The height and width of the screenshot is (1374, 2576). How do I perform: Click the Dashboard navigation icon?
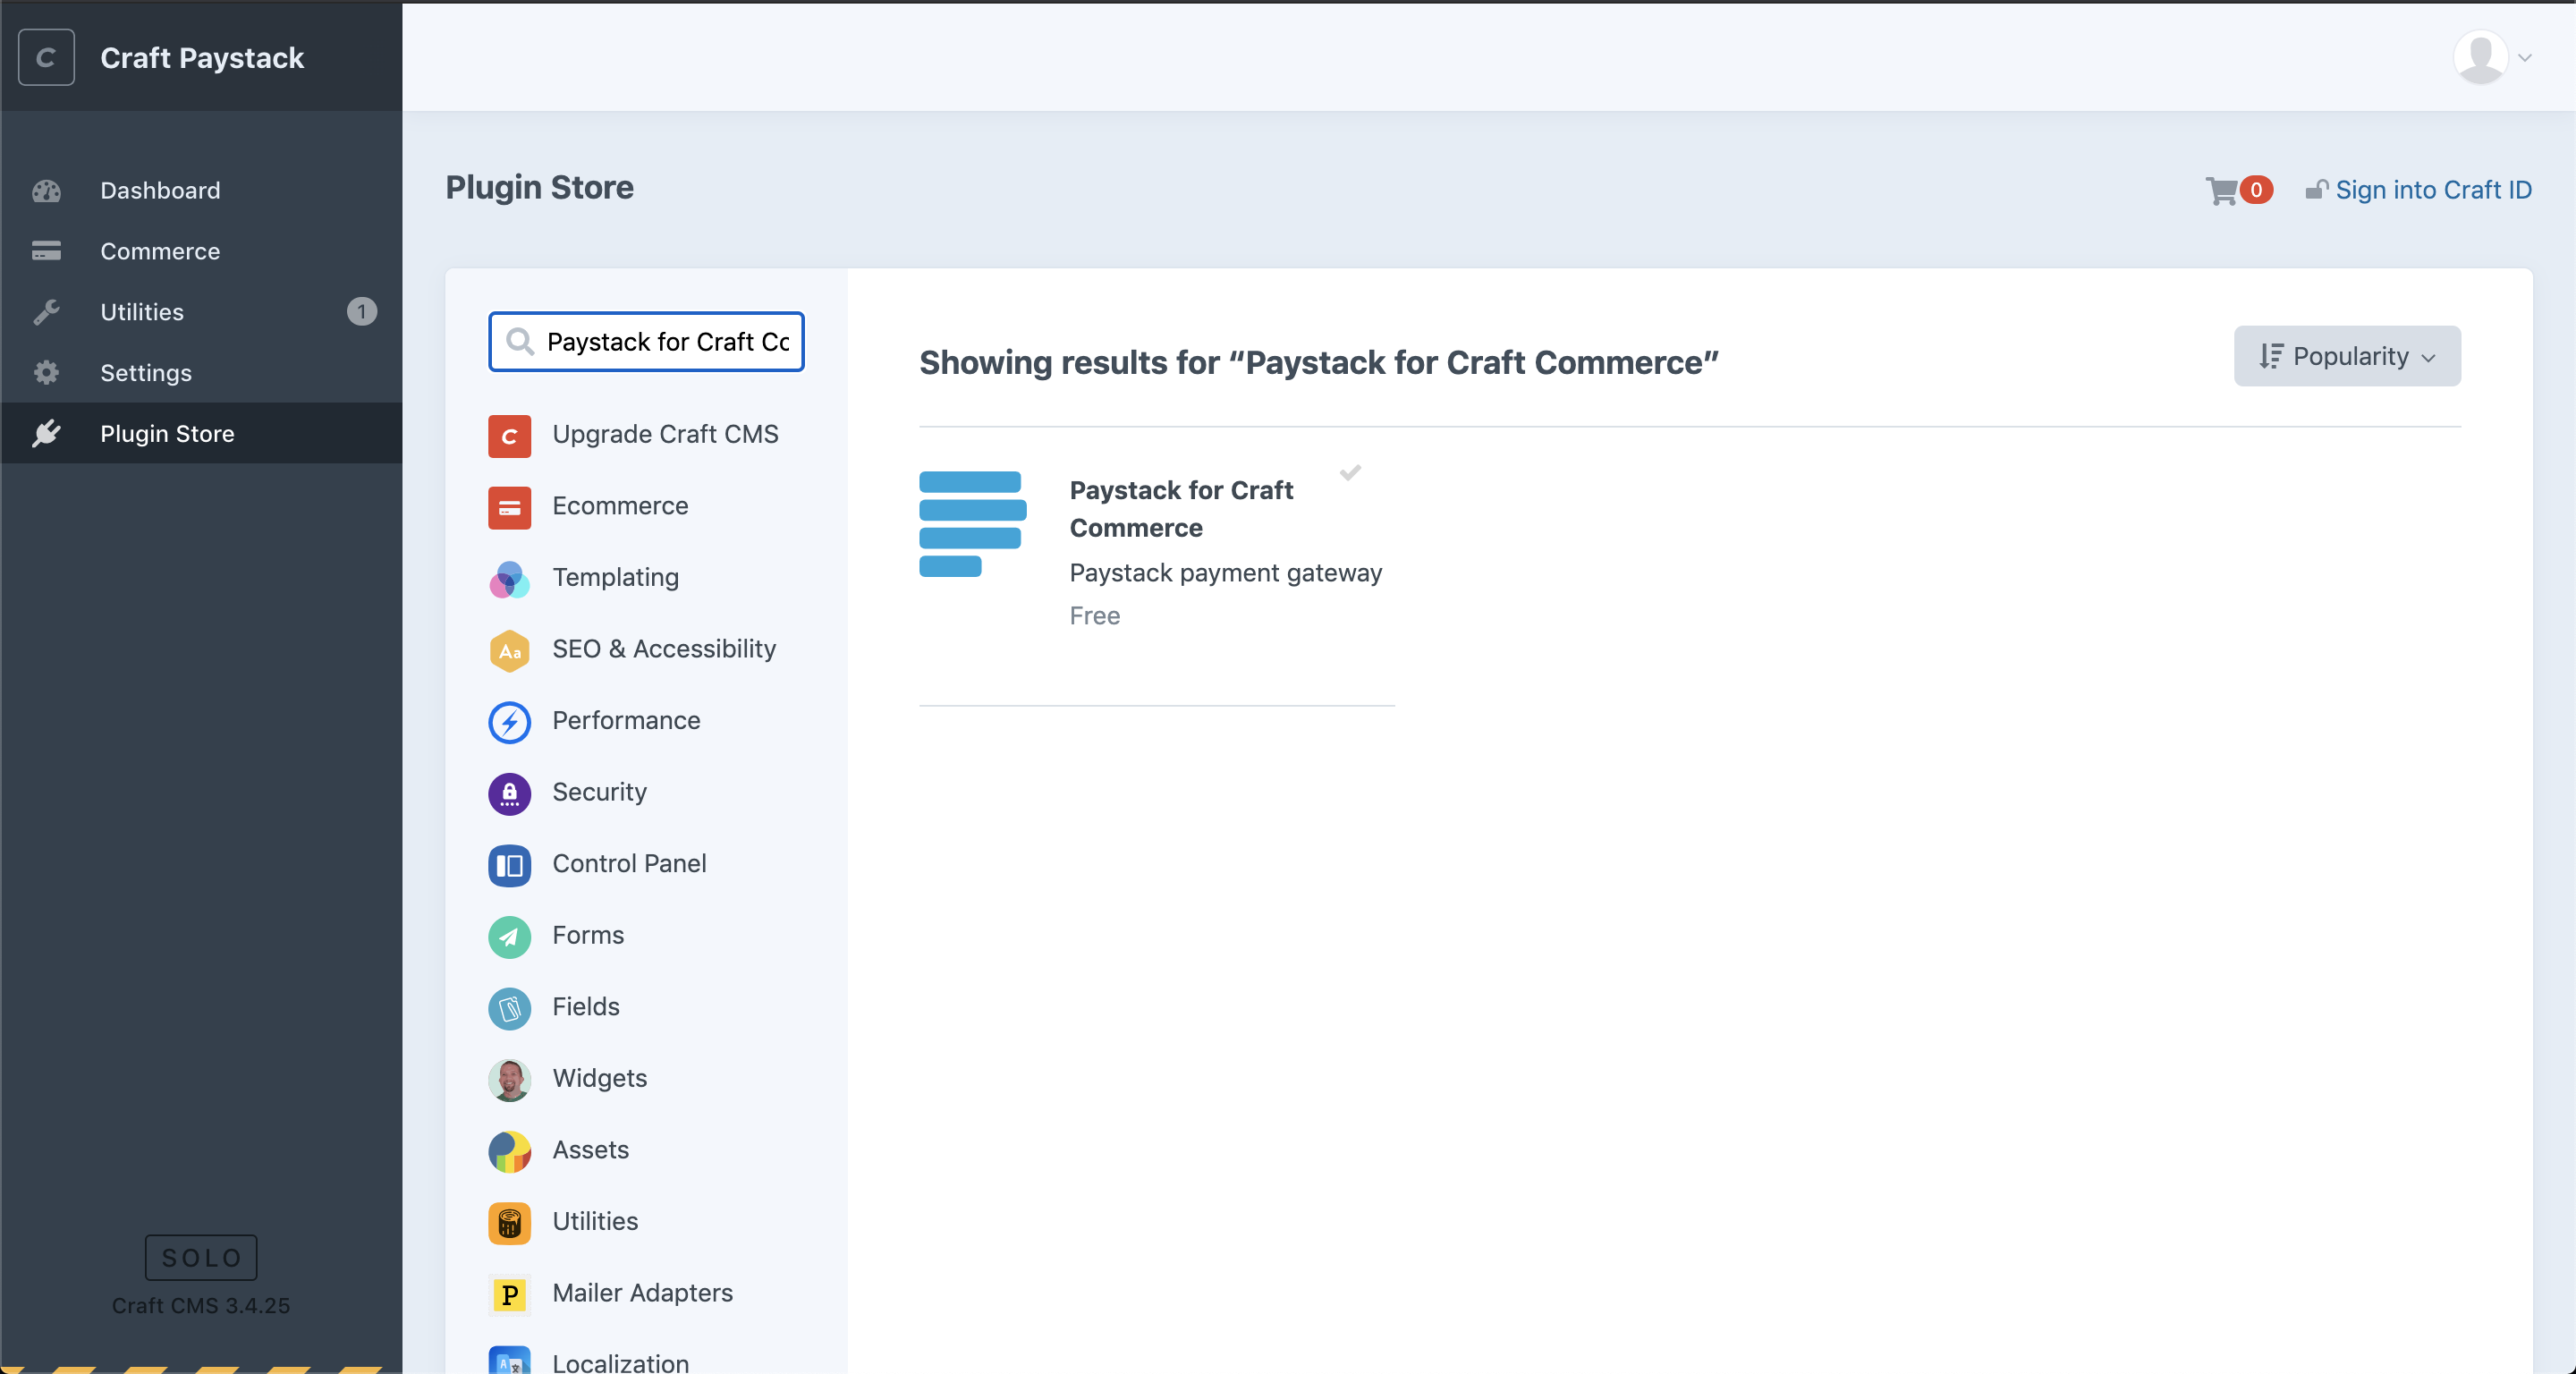(46, 190)
